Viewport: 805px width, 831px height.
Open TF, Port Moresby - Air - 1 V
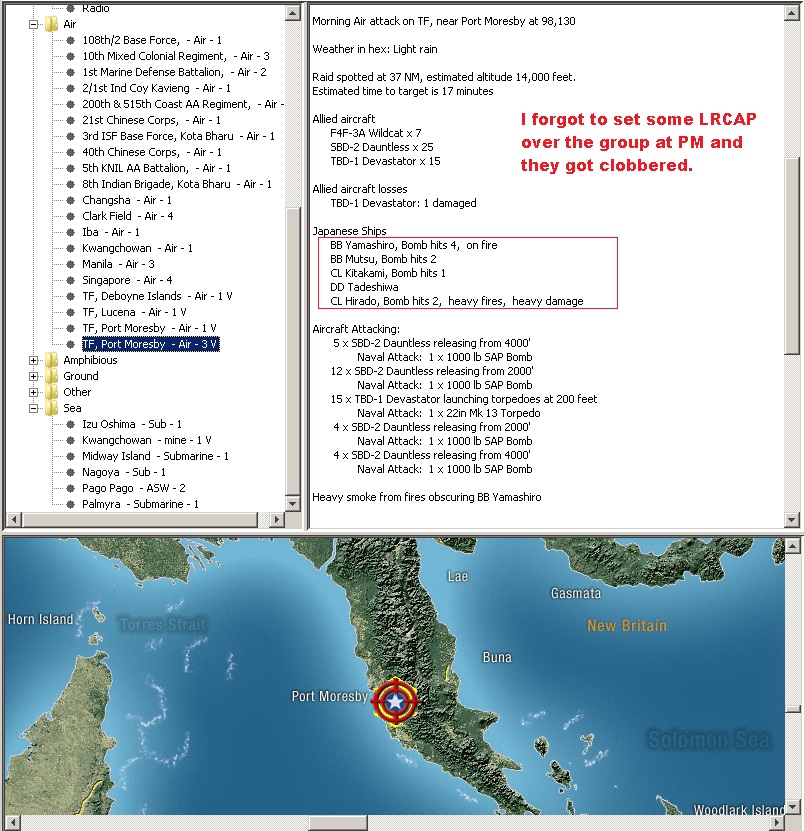149,328
